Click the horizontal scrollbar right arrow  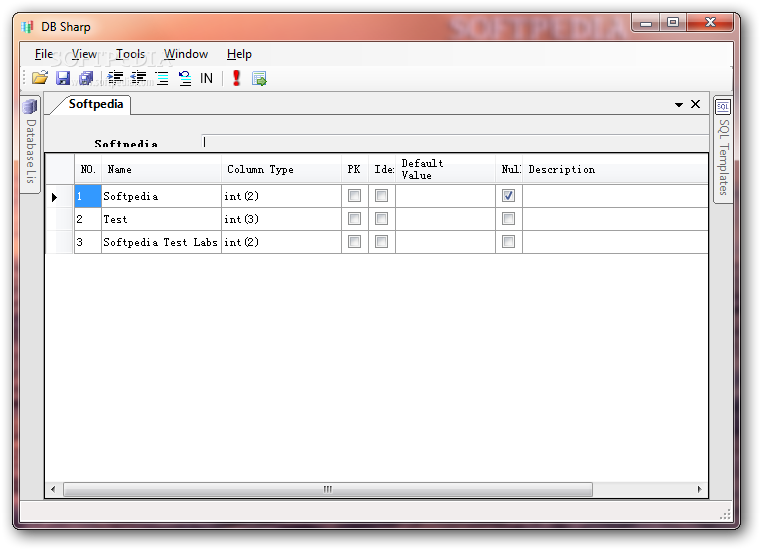[x=699, y=489]
